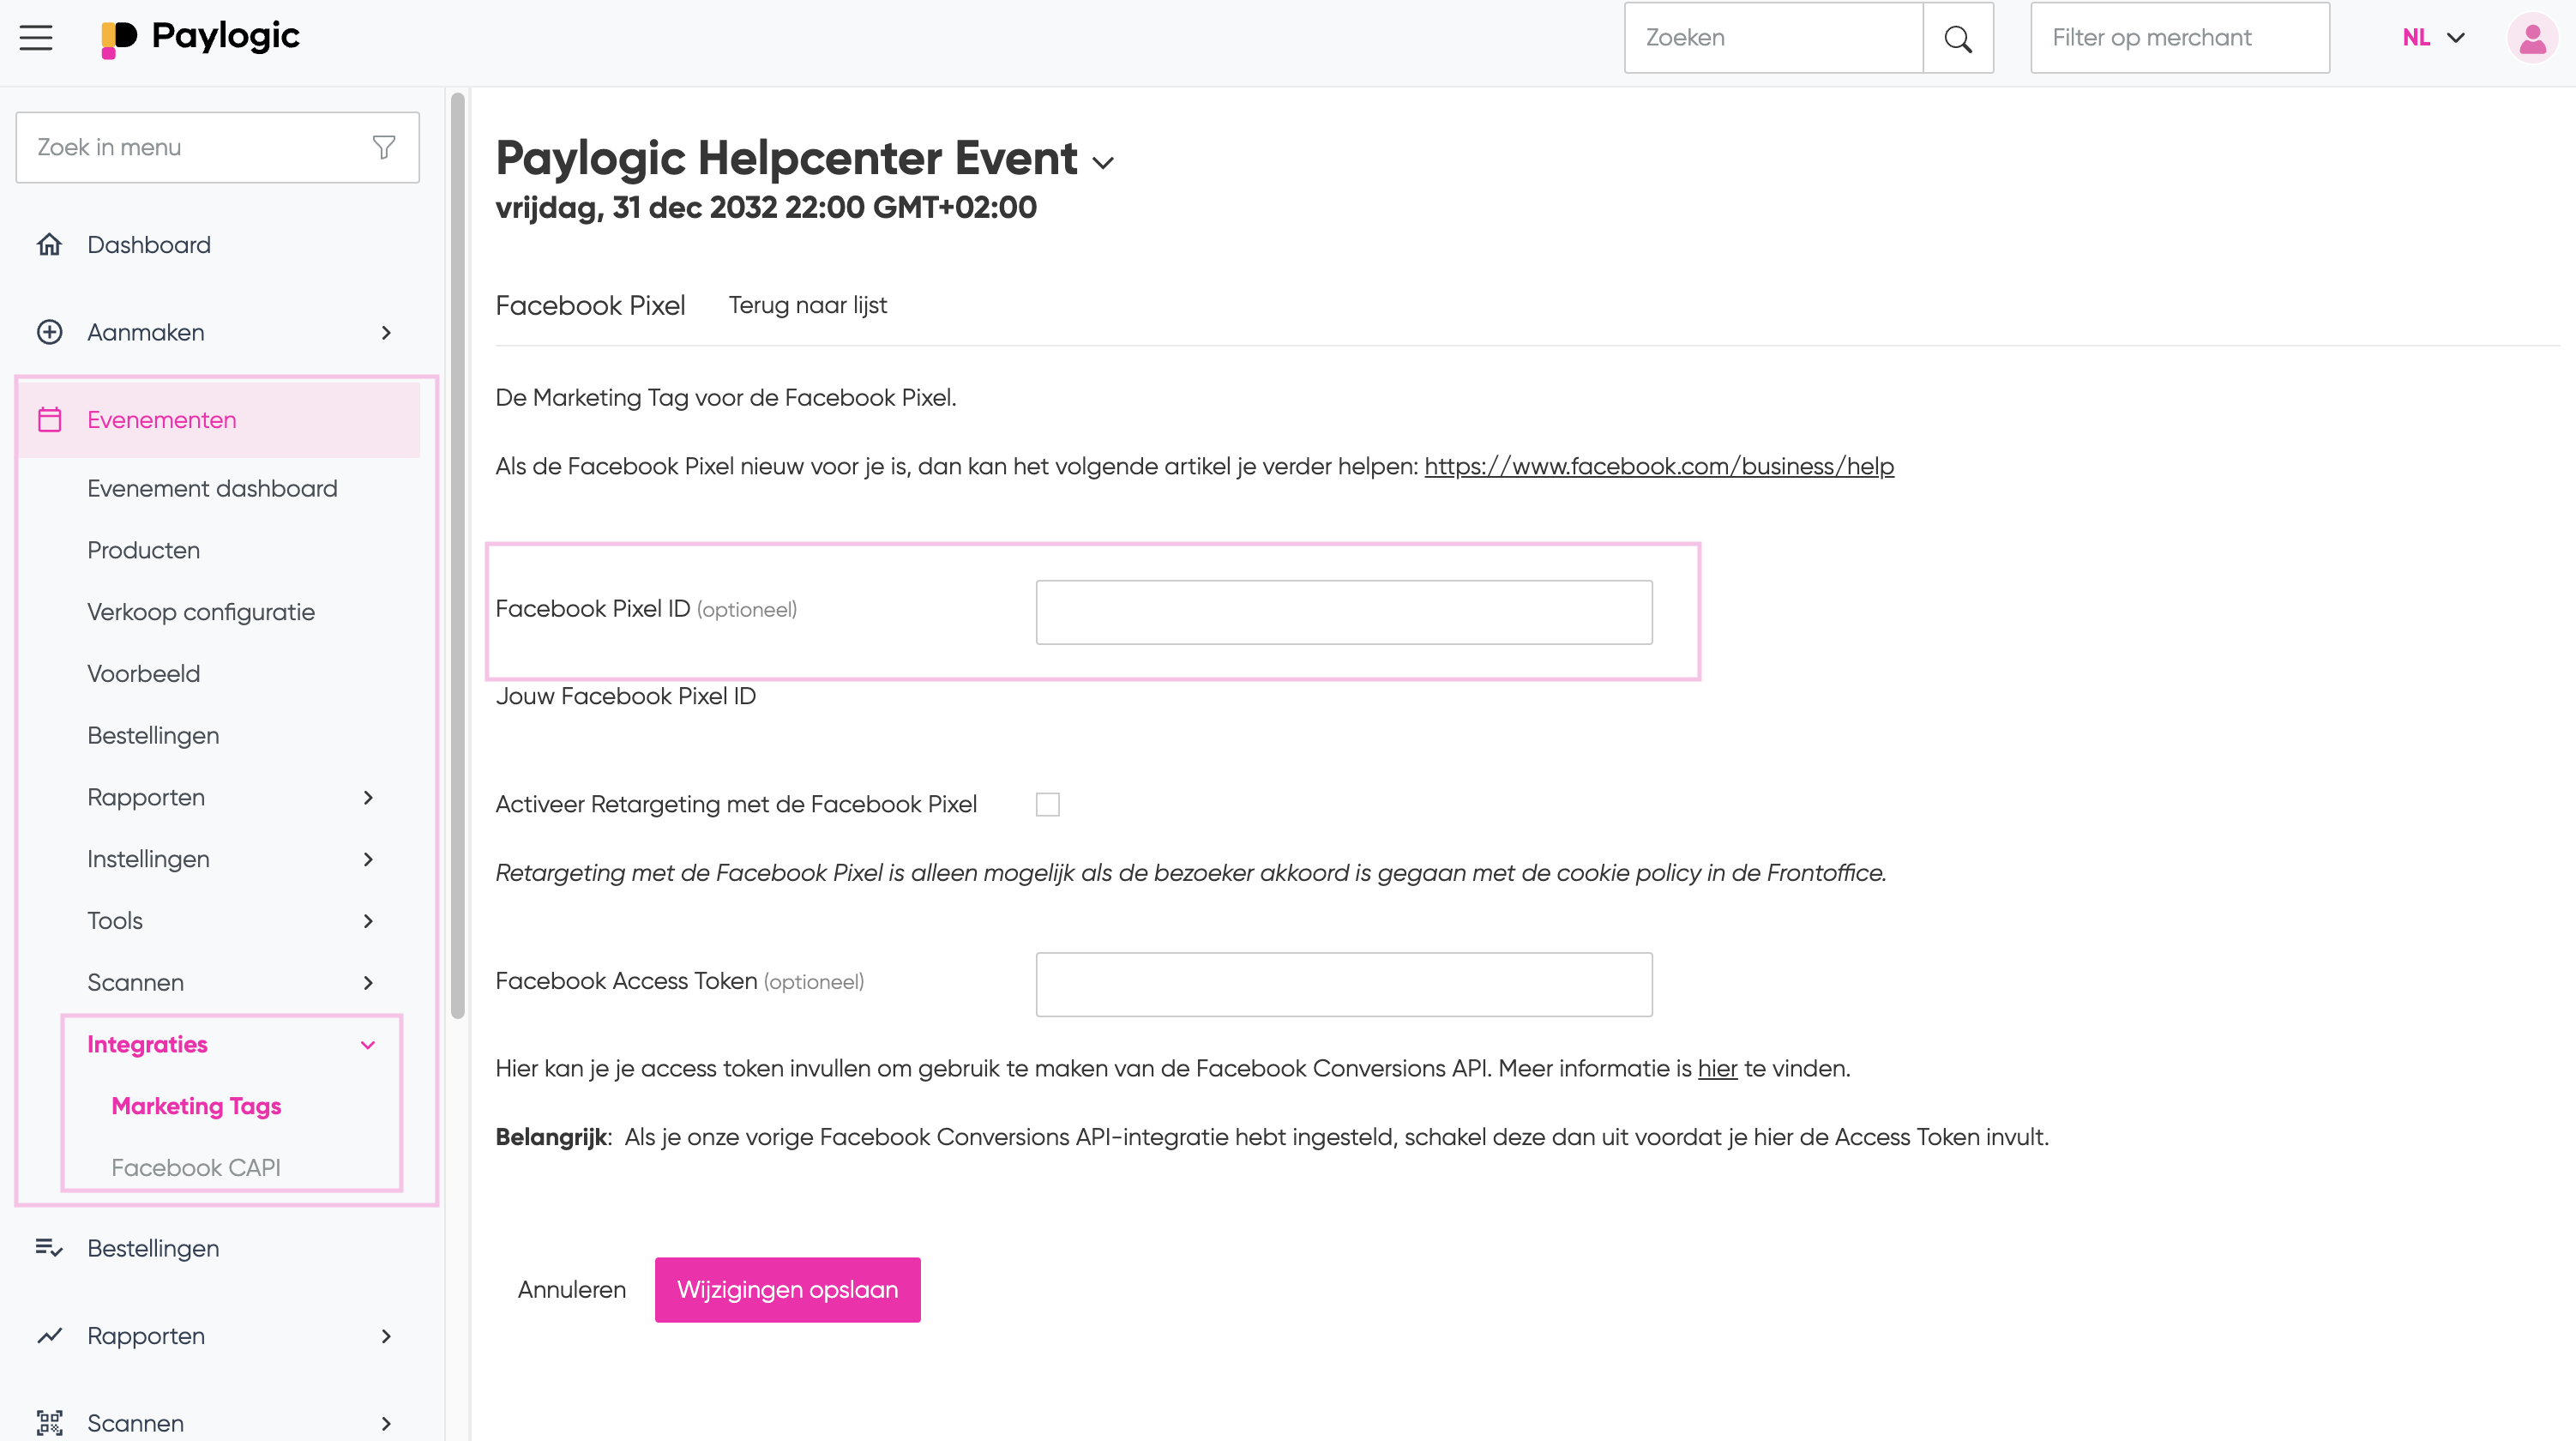
Task: Click the Dashboard home icon
Action: 49,245
